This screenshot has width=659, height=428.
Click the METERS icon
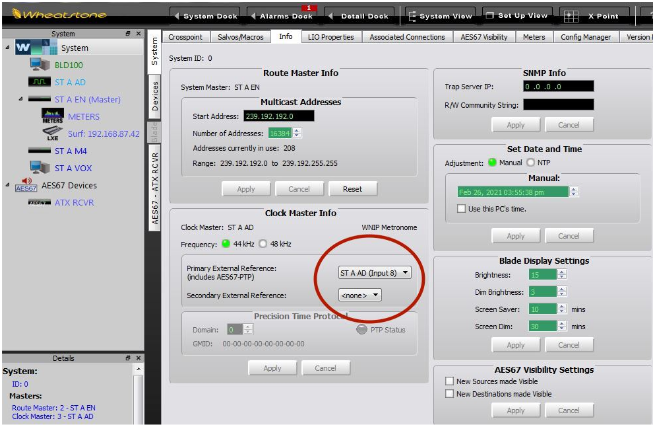tap(53, 116)
